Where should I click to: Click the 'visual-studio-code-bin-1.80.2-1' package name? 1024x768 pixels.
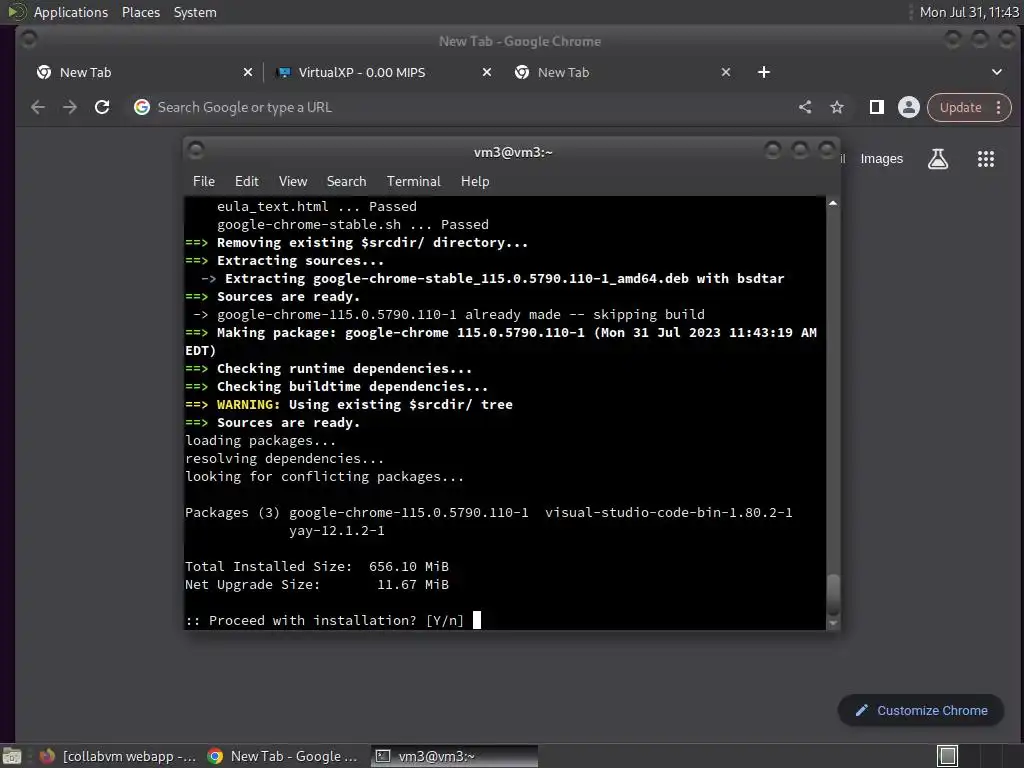point(669,513)
